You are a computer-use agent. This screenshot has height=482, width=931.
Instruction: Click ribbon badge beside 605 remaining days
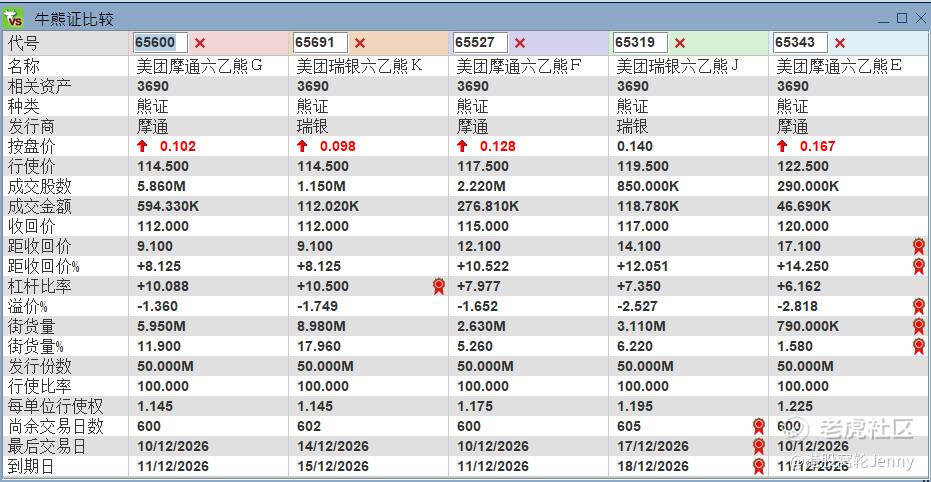click(758, 427)
